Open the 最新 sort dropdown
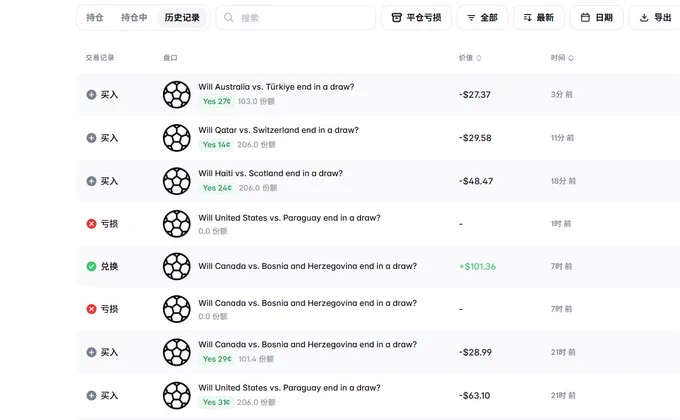Image resolution: width=680 pixels, height=420 pixels. click(539, 18)
